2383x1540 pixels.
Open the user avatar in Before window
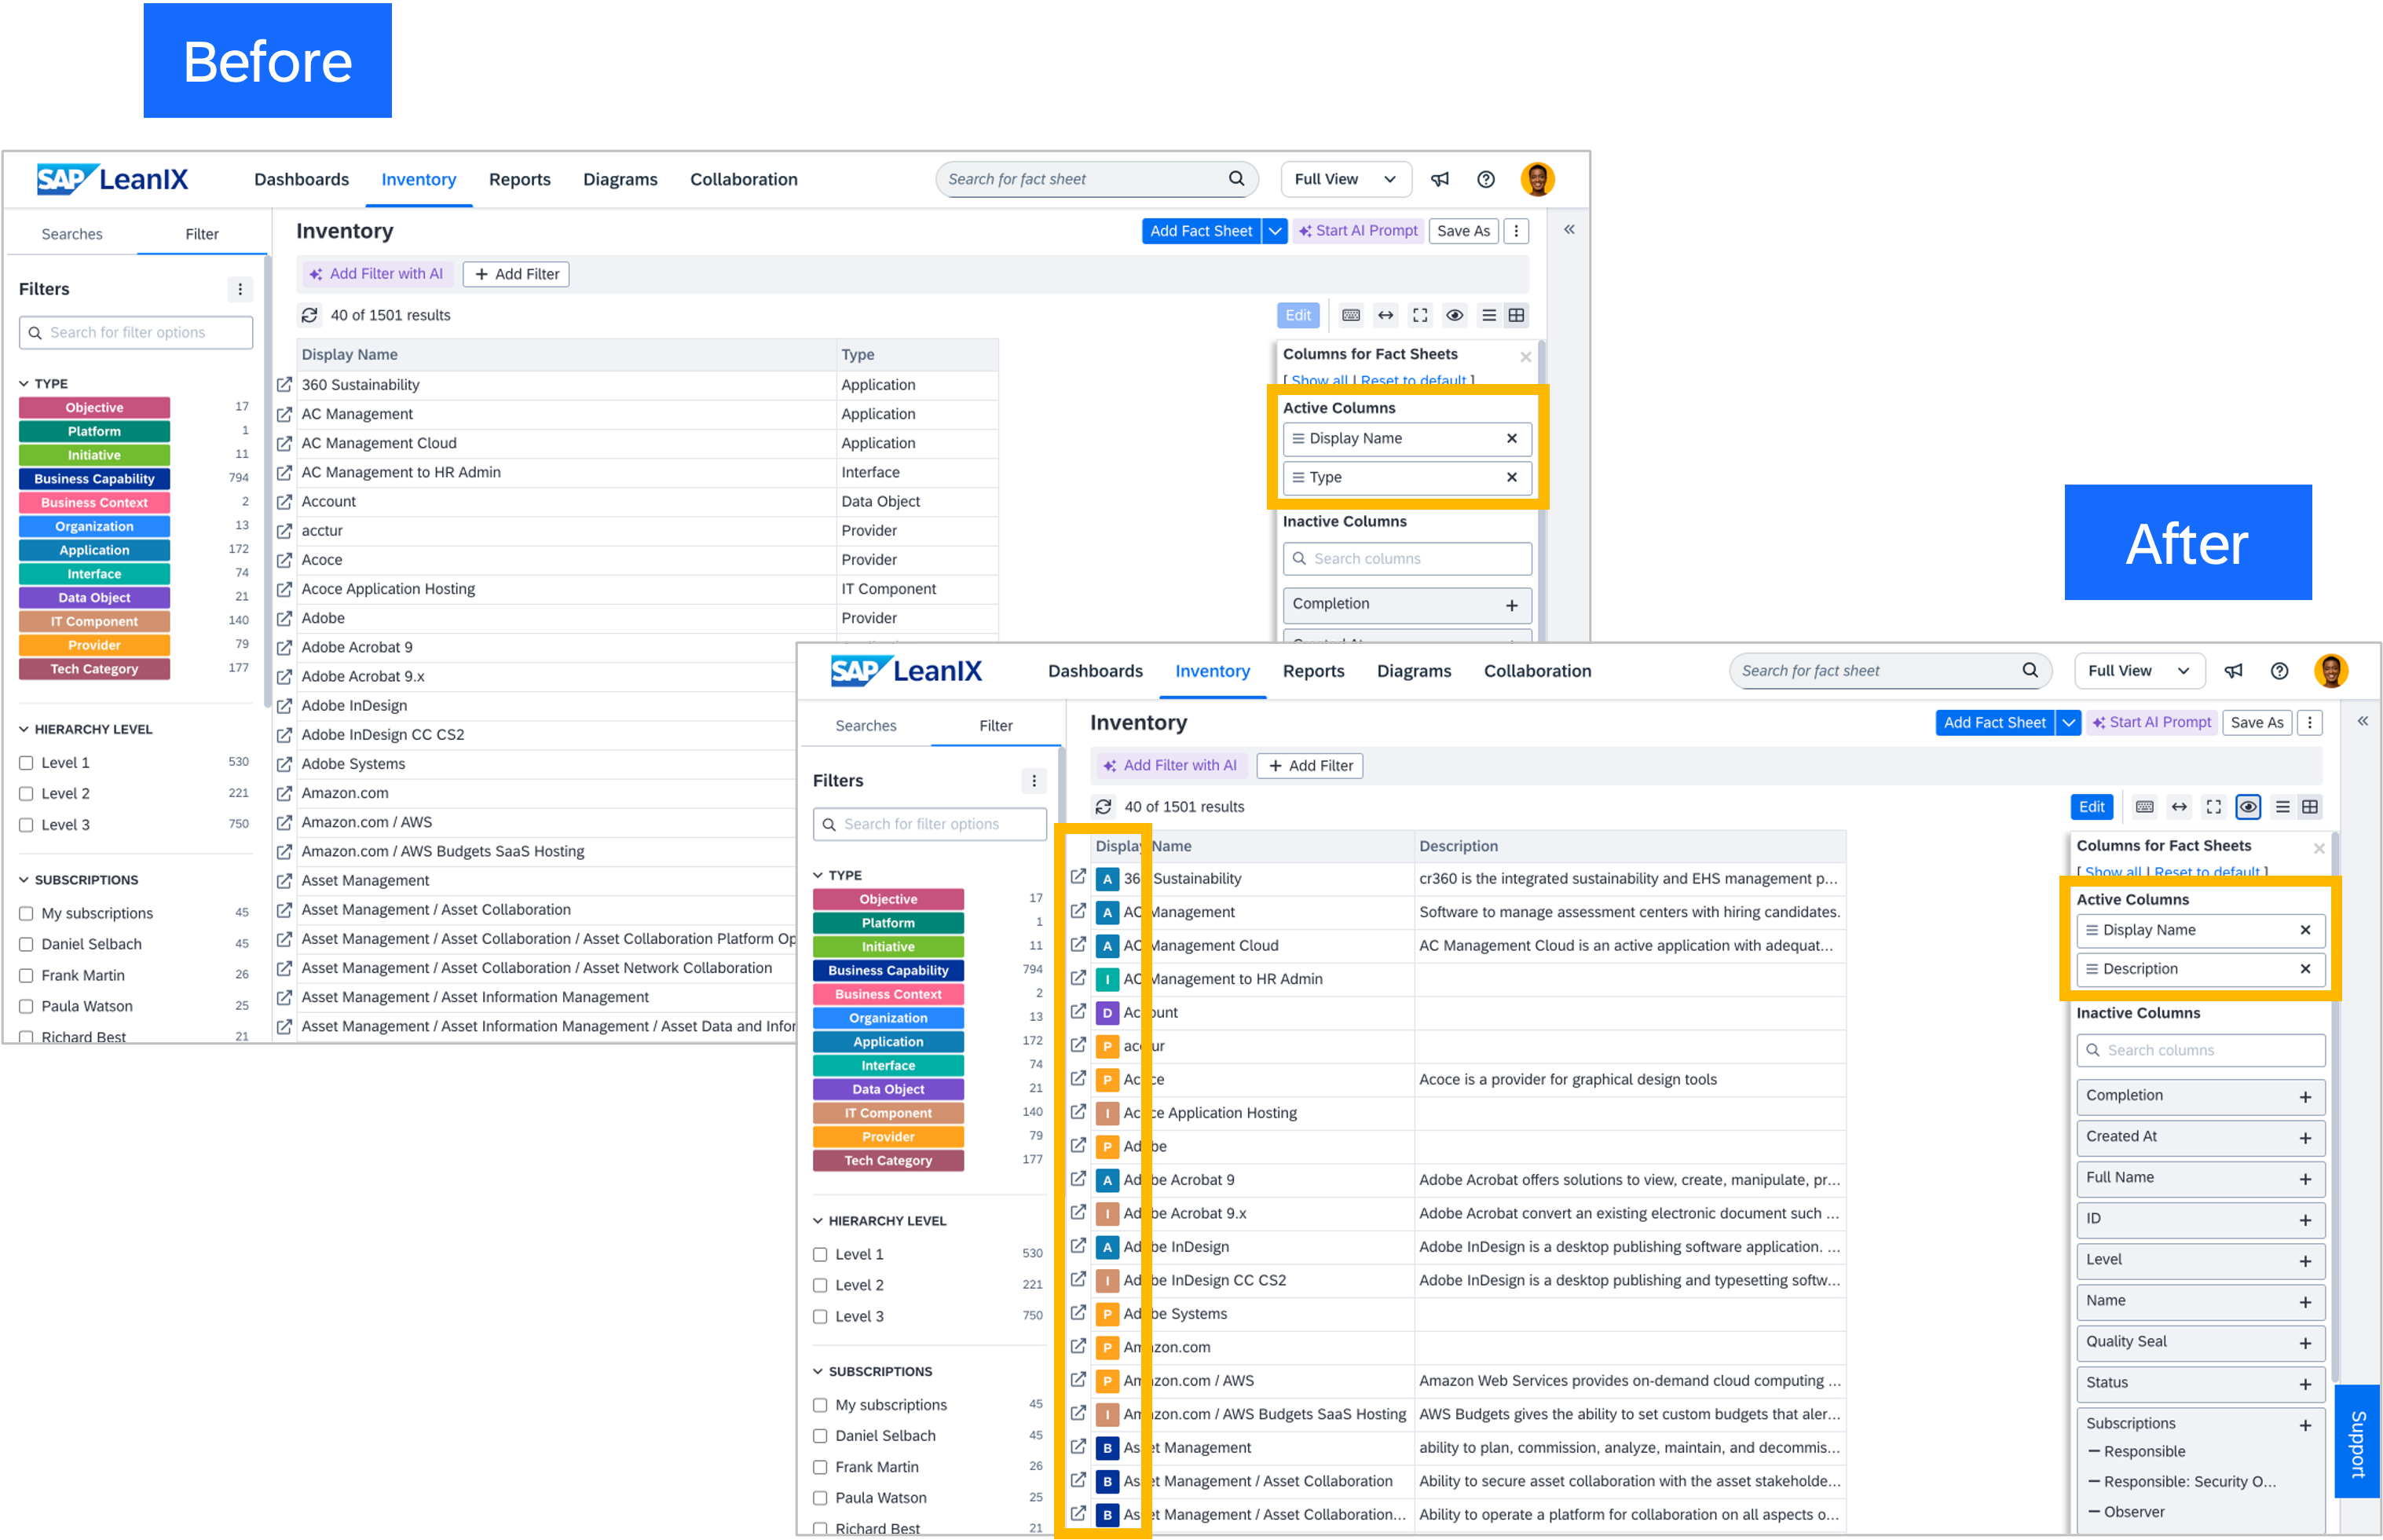(x=1537, y=179)
